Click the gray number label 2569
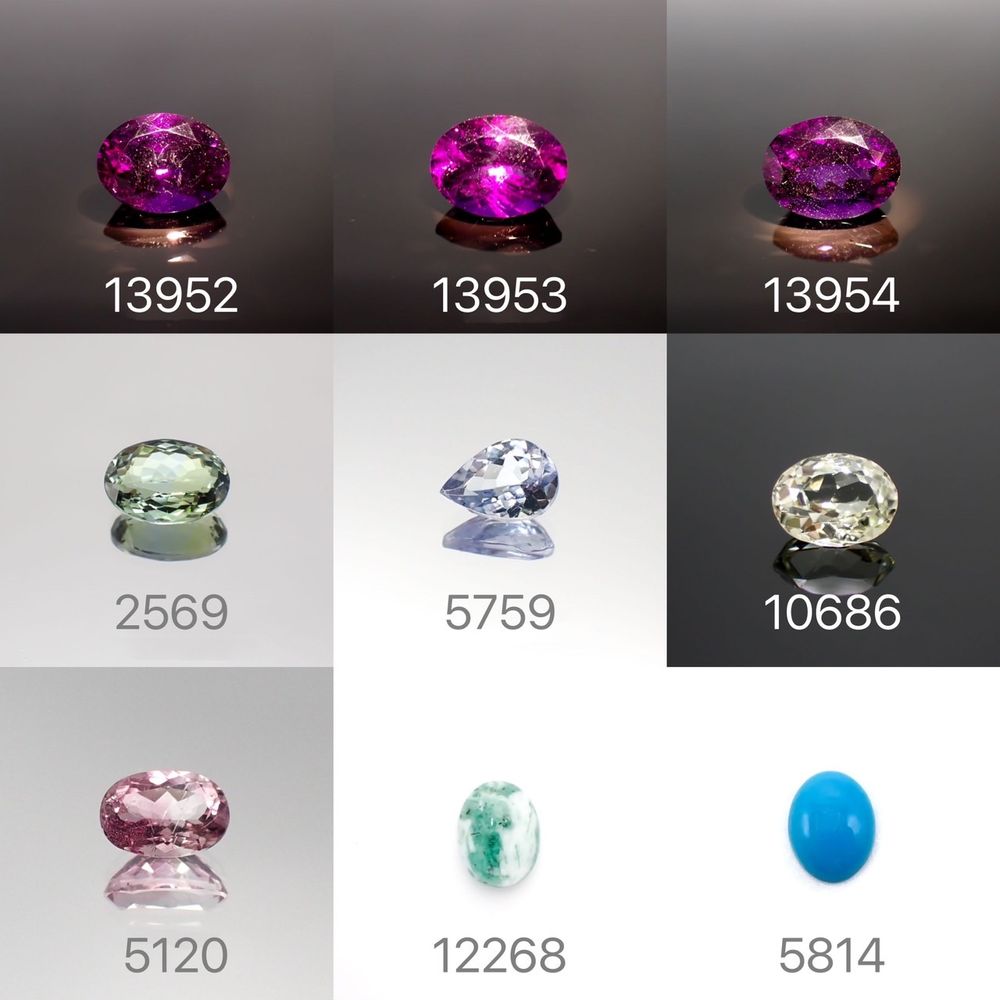Screen dimensions: 1000x1000 pyautogui.click(x=172, y=612)
